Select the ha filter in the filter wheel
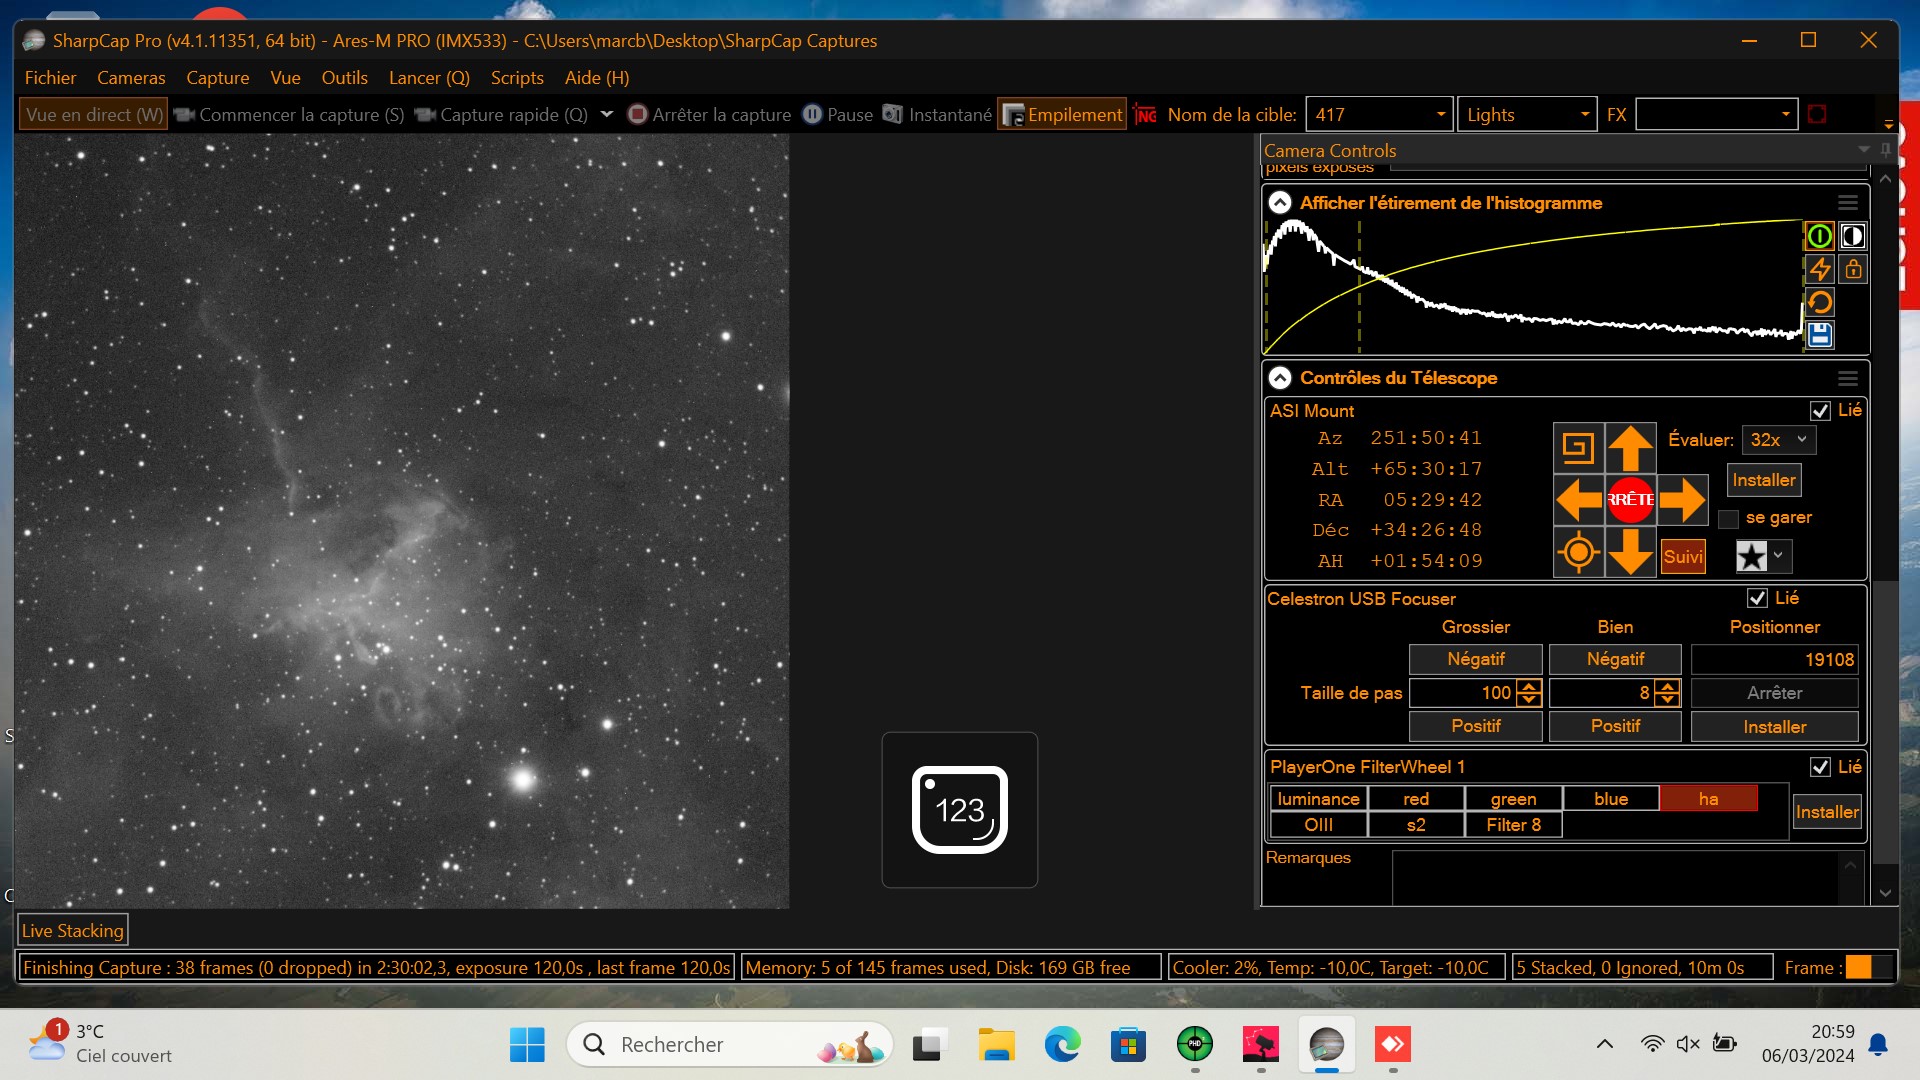The width and height of the screenshot is (1920, 1080). coord(1709,798)
